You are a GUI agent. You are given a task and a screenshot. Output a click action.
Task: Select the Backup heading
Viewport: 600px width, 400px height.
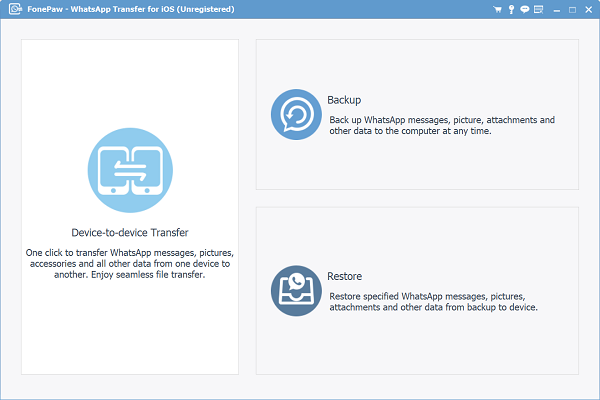click(344, 100)
